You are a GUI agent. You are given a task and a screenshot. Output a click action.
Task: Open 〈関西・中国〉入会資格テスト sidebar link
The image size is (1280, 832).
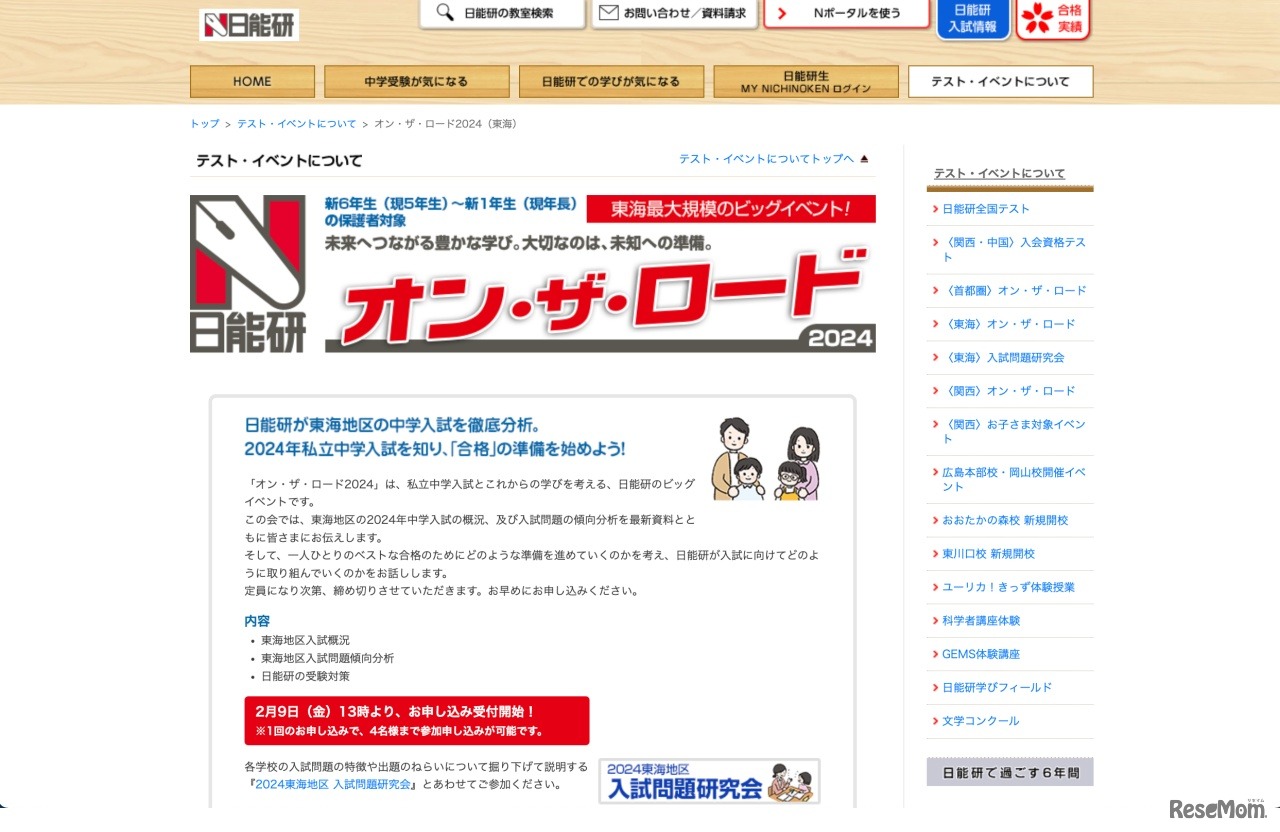pos(1014,250)
